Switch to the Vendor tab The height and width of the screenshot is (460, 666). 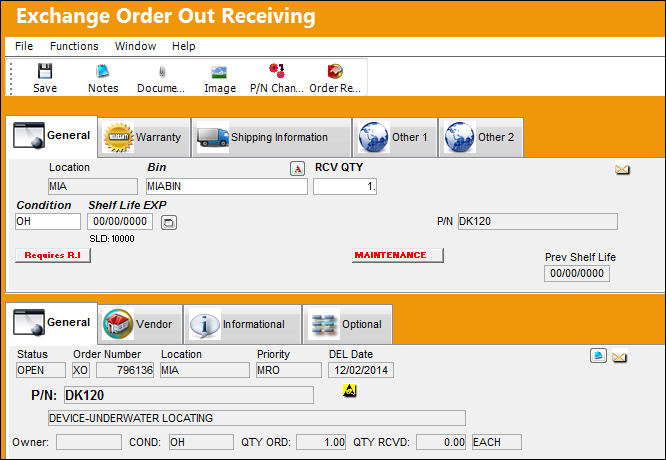pos(140,324)
